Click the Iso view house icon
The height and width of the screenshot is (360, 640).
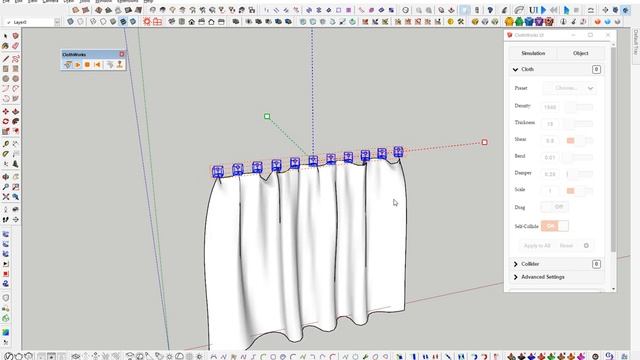point(171,21)
